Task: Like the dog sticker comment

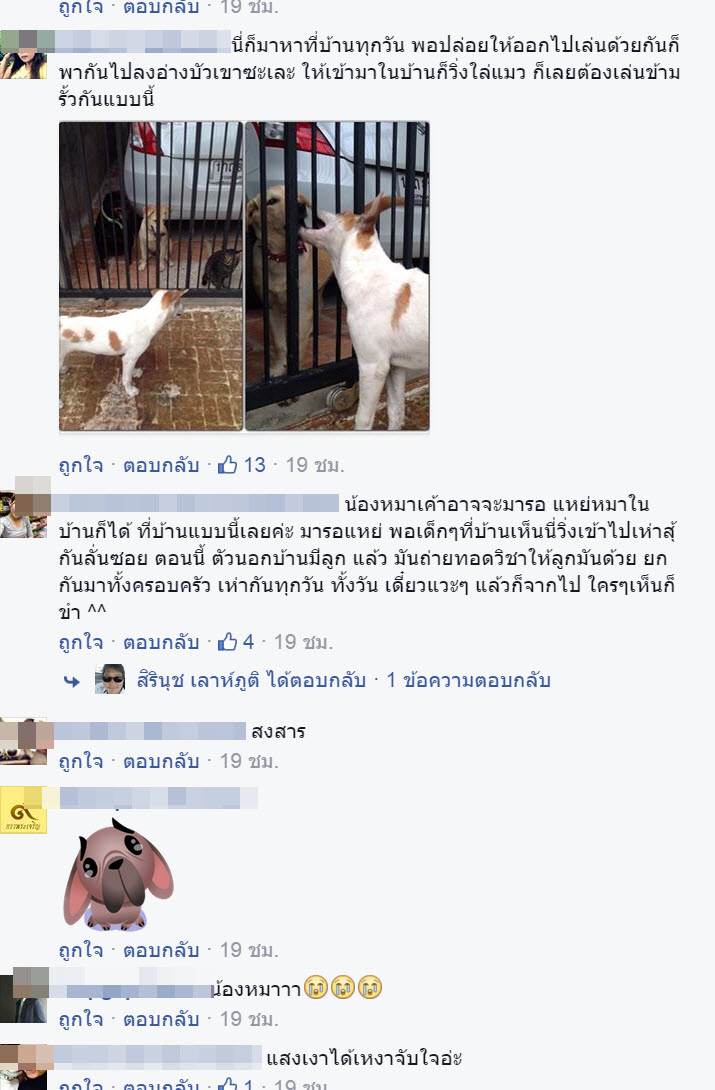Action: [x=81, y=950]
